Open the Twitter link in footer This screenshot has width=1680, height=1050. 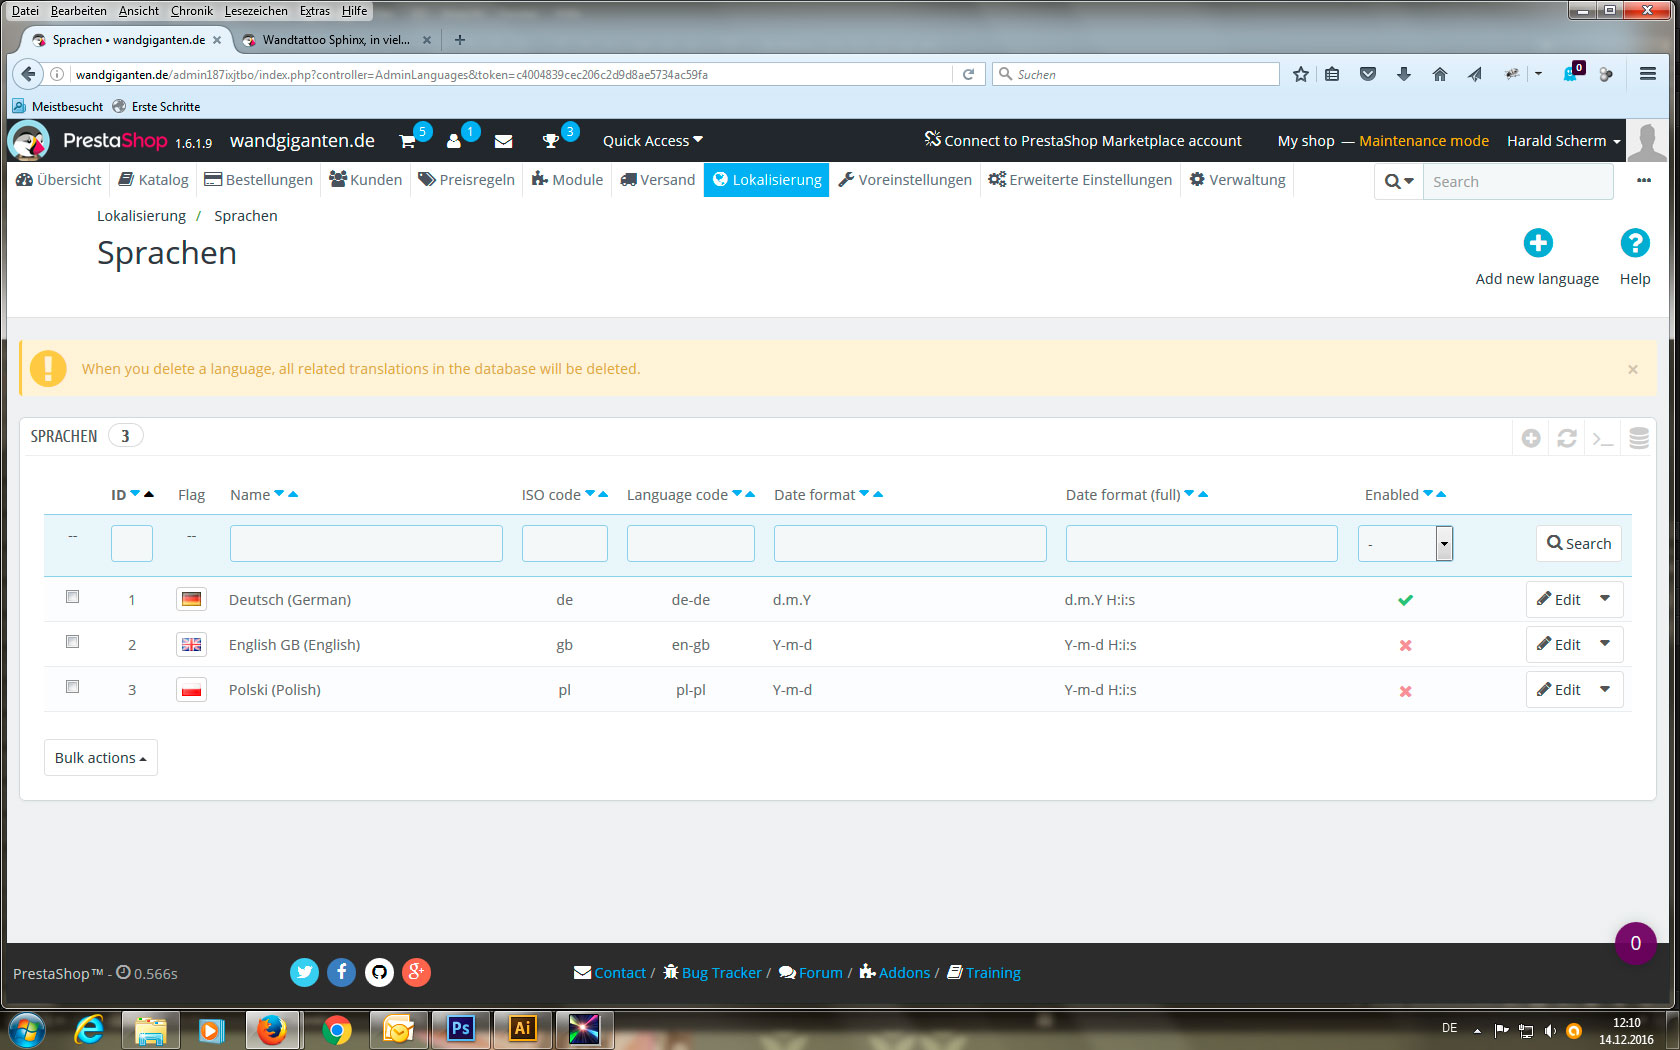(x=305, y=972)
